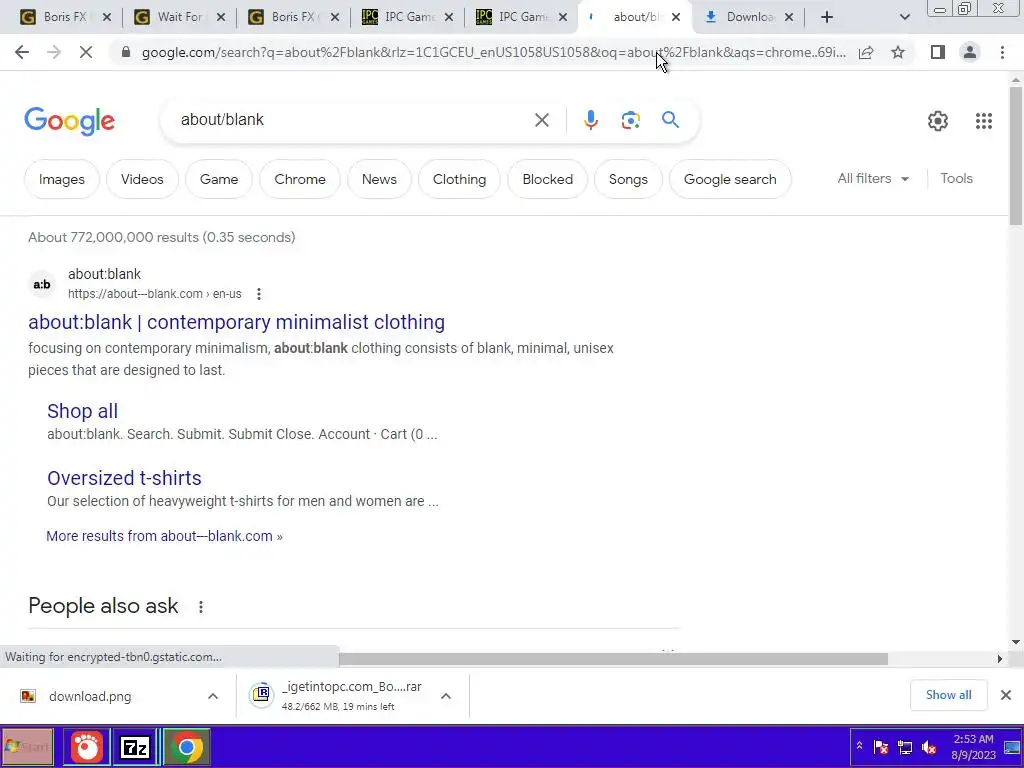This screenshot has width=1024, height=768.
Task: Open the about:blank result options dots
Action: tap(259, 294)
